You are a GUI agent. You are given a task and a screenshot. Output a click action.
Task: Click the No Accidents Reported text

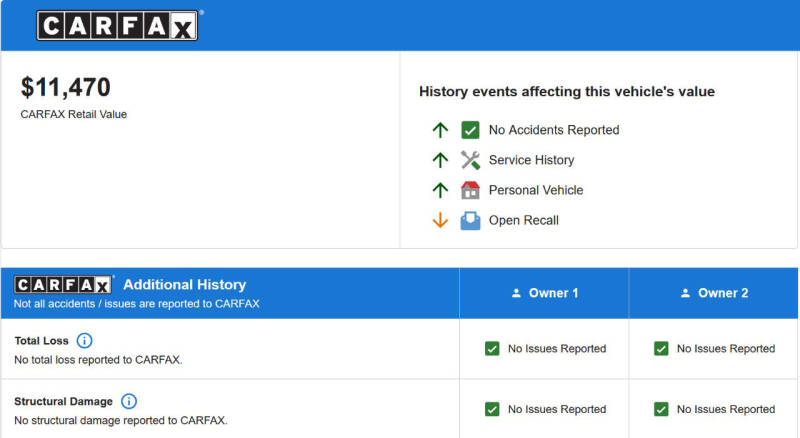tap(554, 130)
